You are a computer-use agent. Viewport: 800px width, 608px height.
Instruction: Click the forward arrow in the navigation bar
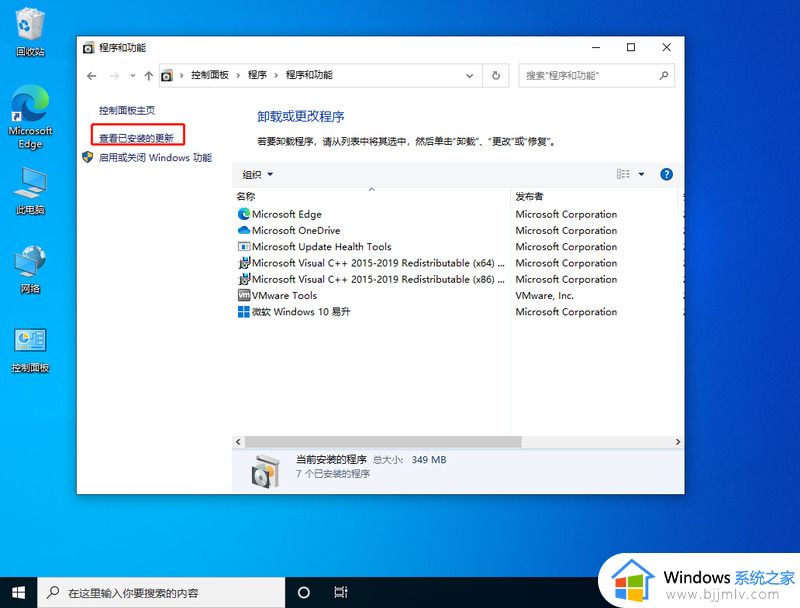[115, 76]
